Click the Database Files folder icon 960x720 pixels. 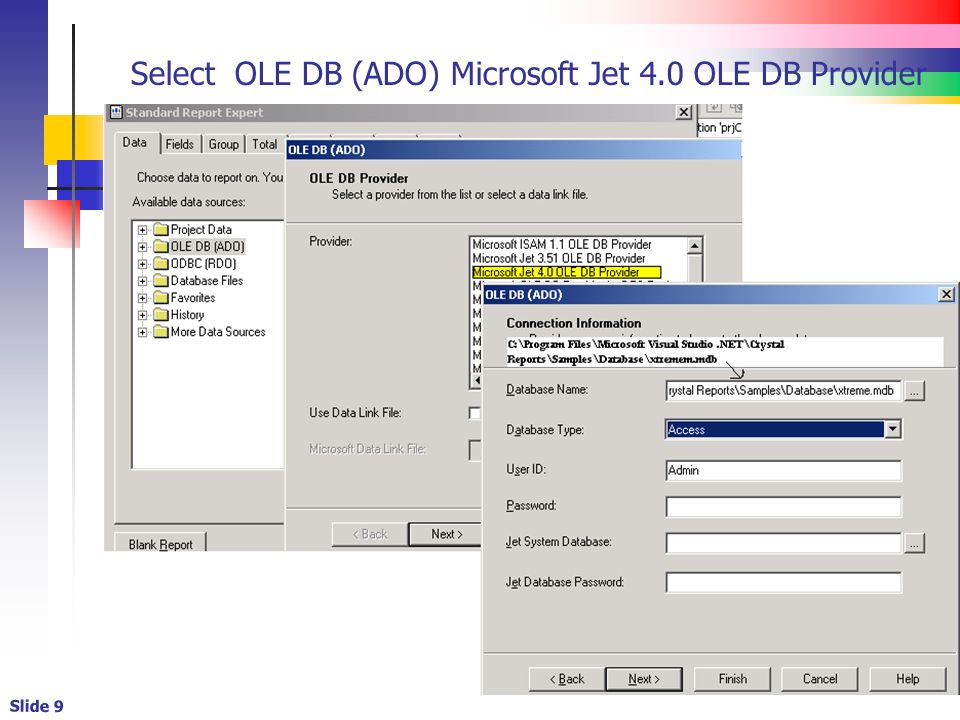[x=160, y=281]
